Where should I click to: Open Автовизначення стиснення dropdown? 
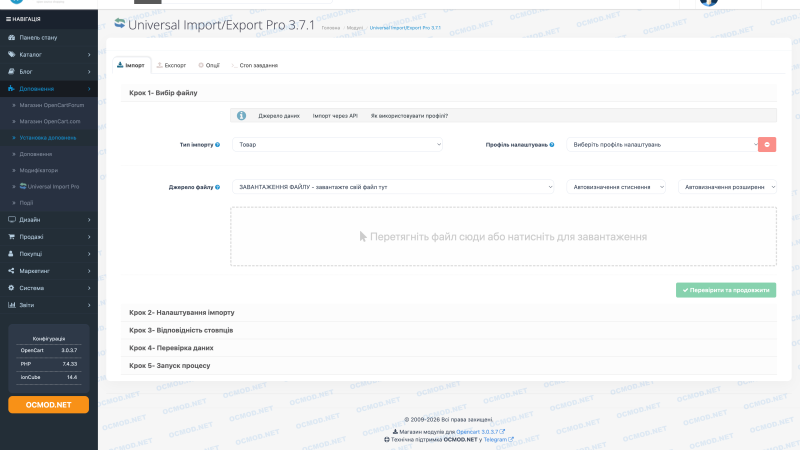616,187
